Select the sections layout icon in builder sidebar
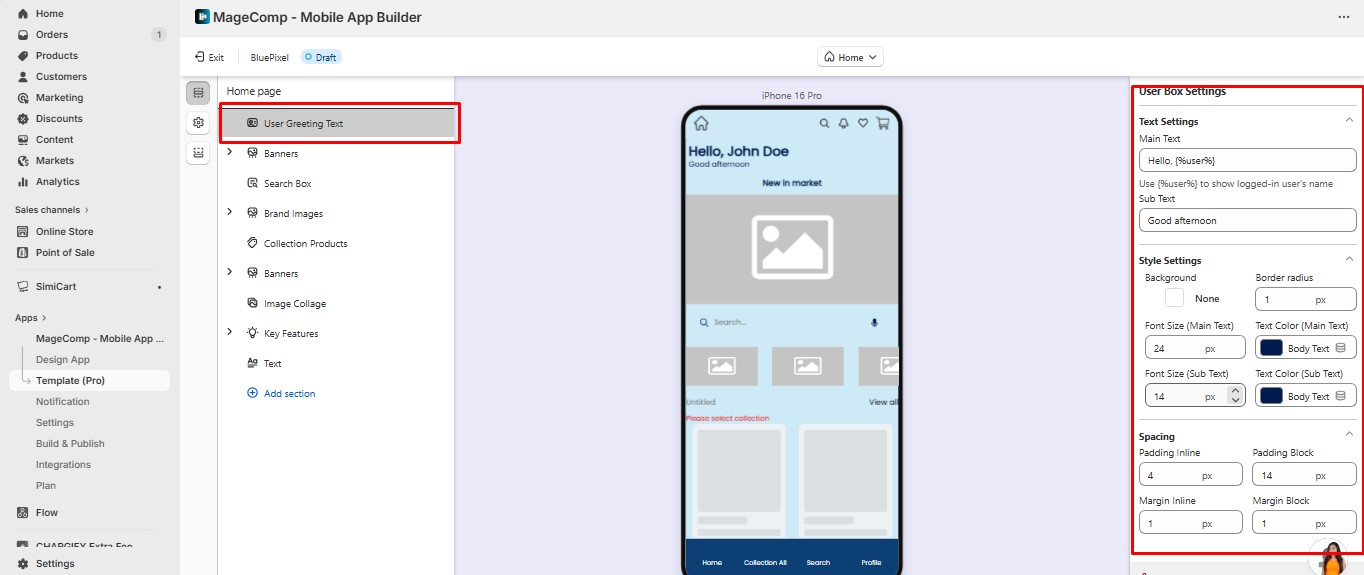 click(x=198, y=93)
